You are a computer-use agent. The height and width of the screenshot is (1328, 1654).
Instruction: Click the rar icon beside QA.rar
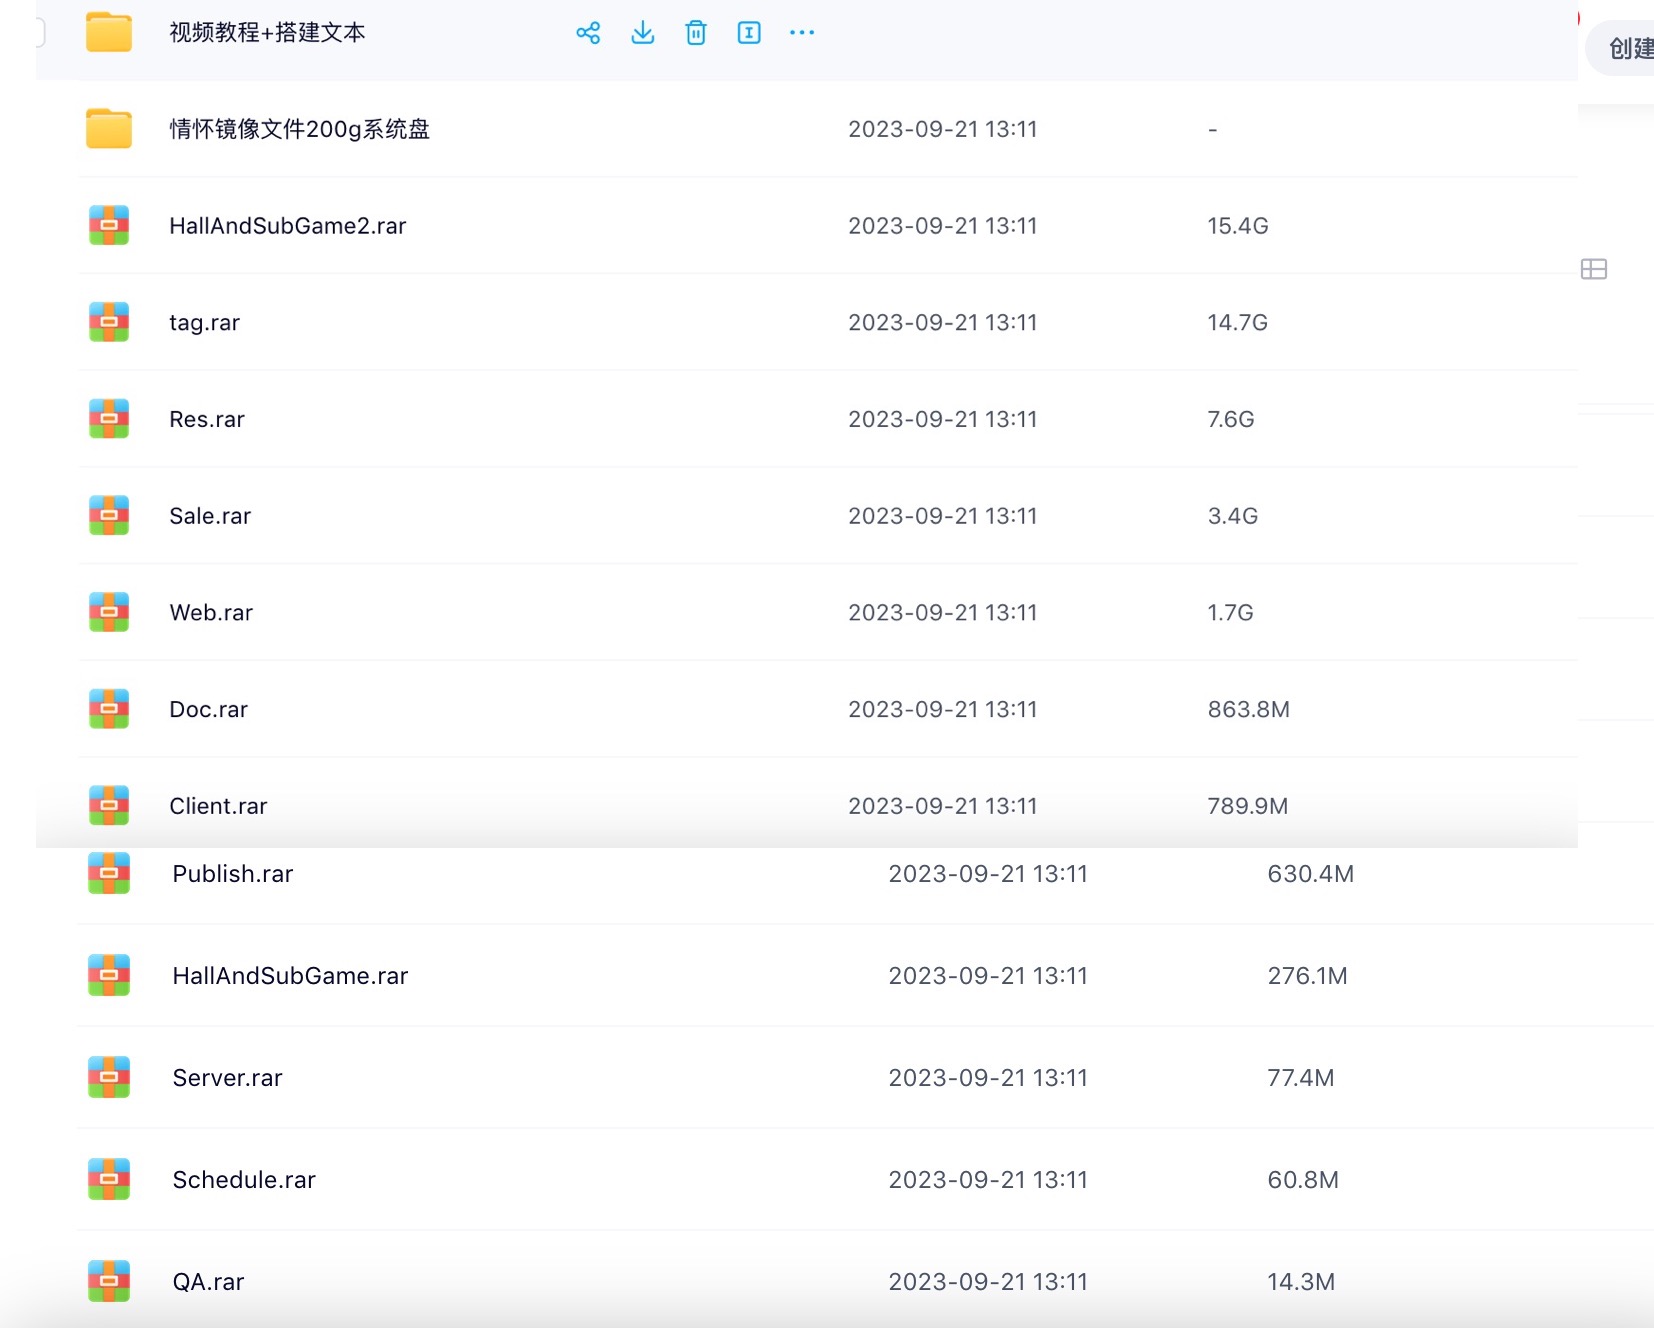pos(109,1280)
